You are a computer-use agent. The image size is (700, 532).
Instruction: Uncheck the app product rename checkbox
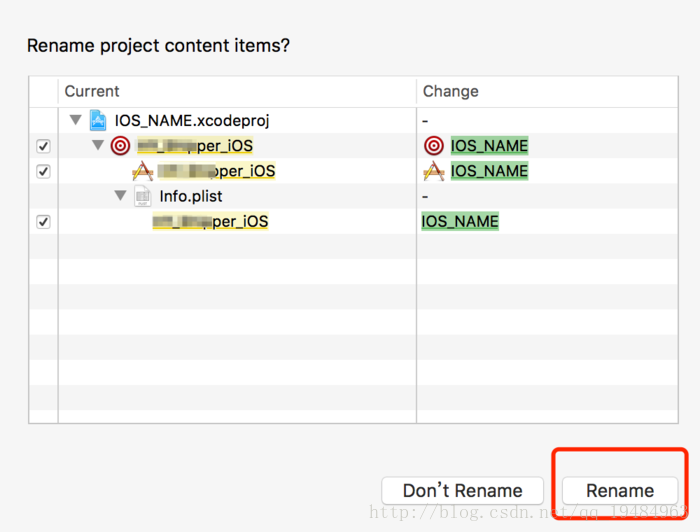pos(43,171)
